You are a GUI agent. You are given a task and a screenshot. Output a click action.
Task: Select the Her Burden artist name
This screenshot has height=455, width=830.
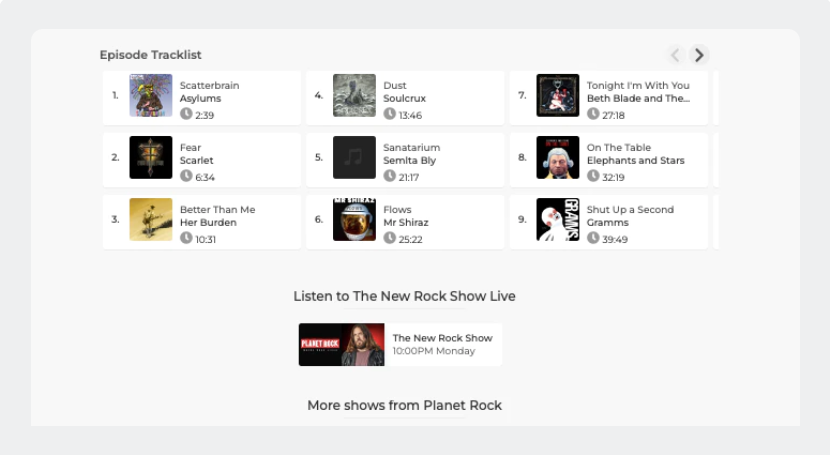(208, 223)
